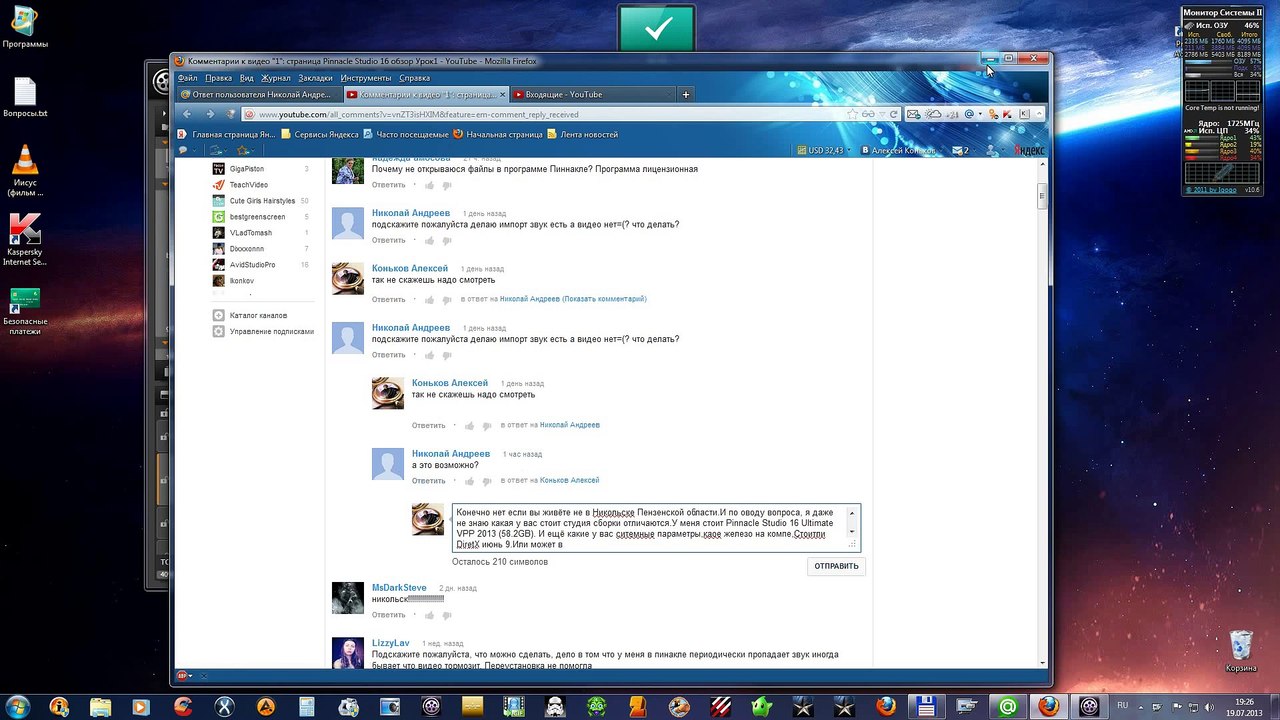This screenshot has width=1280, height=720.
Task: Open Управление подписками link
Action: (272, 331)
